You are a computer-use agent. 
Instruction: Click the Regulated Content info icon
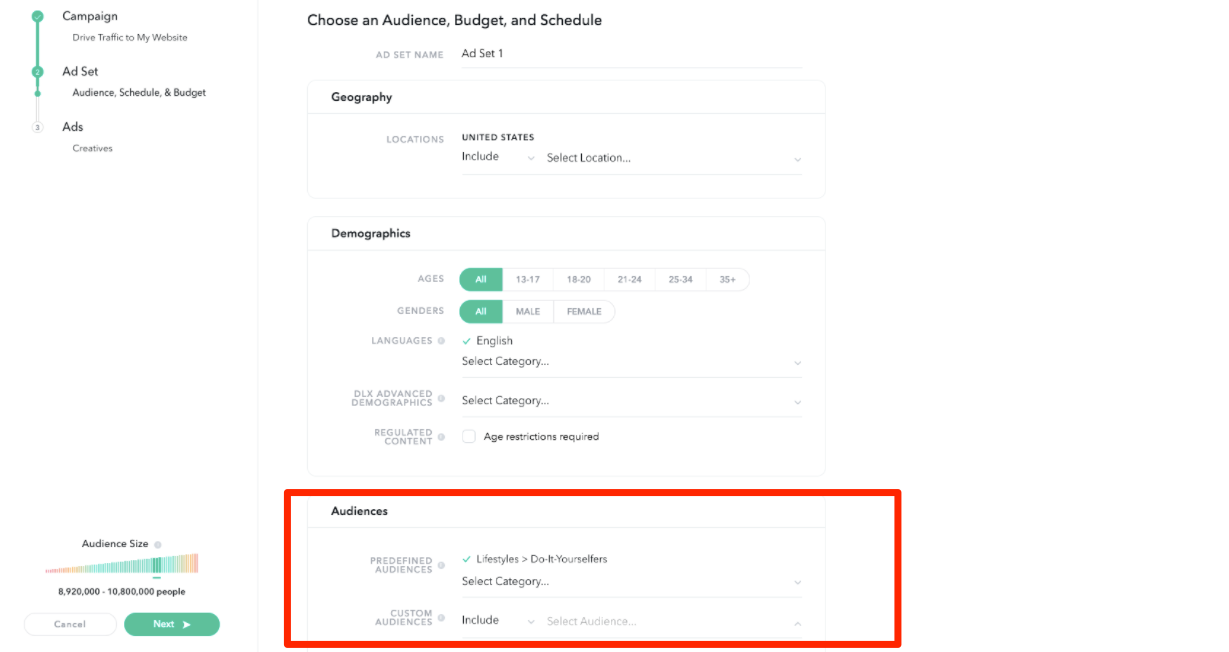point(441,437)
